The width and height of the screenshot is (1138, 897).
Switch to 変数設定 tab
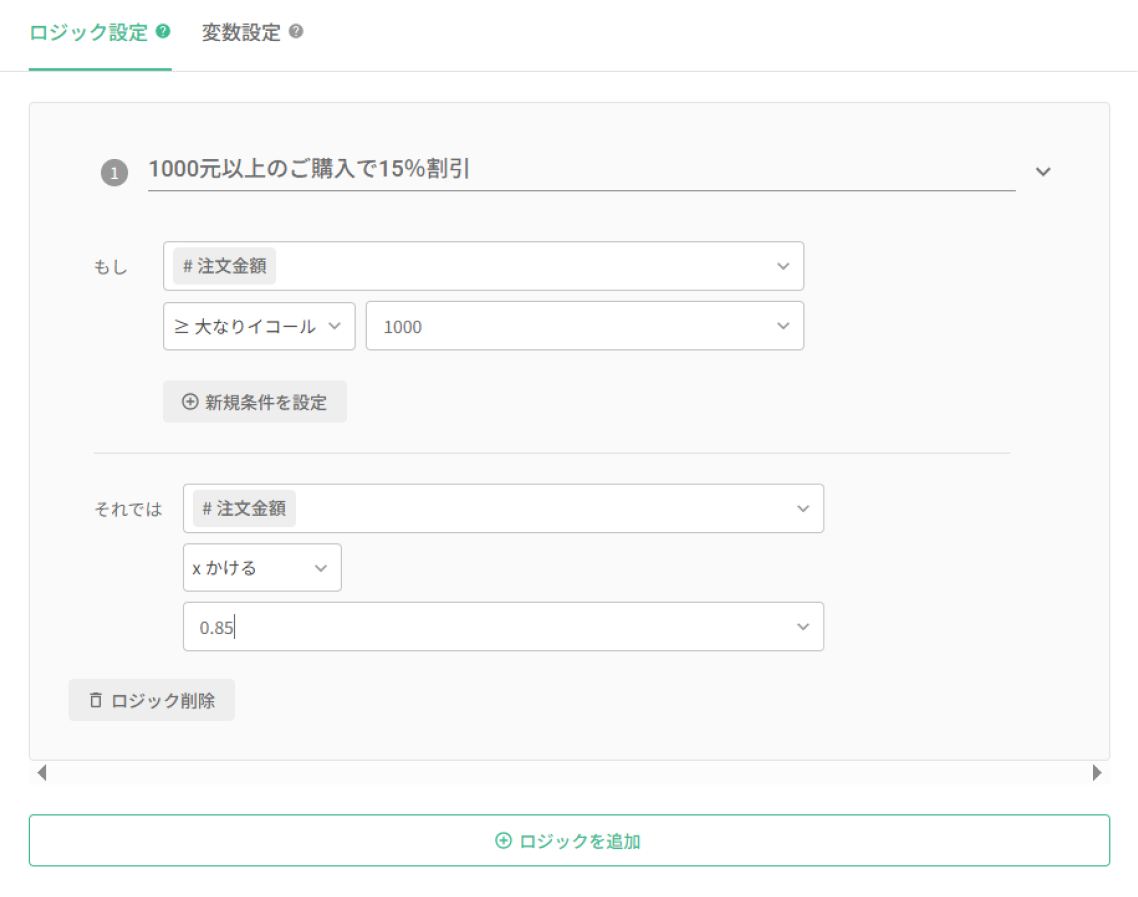click(x=241, y=33)
